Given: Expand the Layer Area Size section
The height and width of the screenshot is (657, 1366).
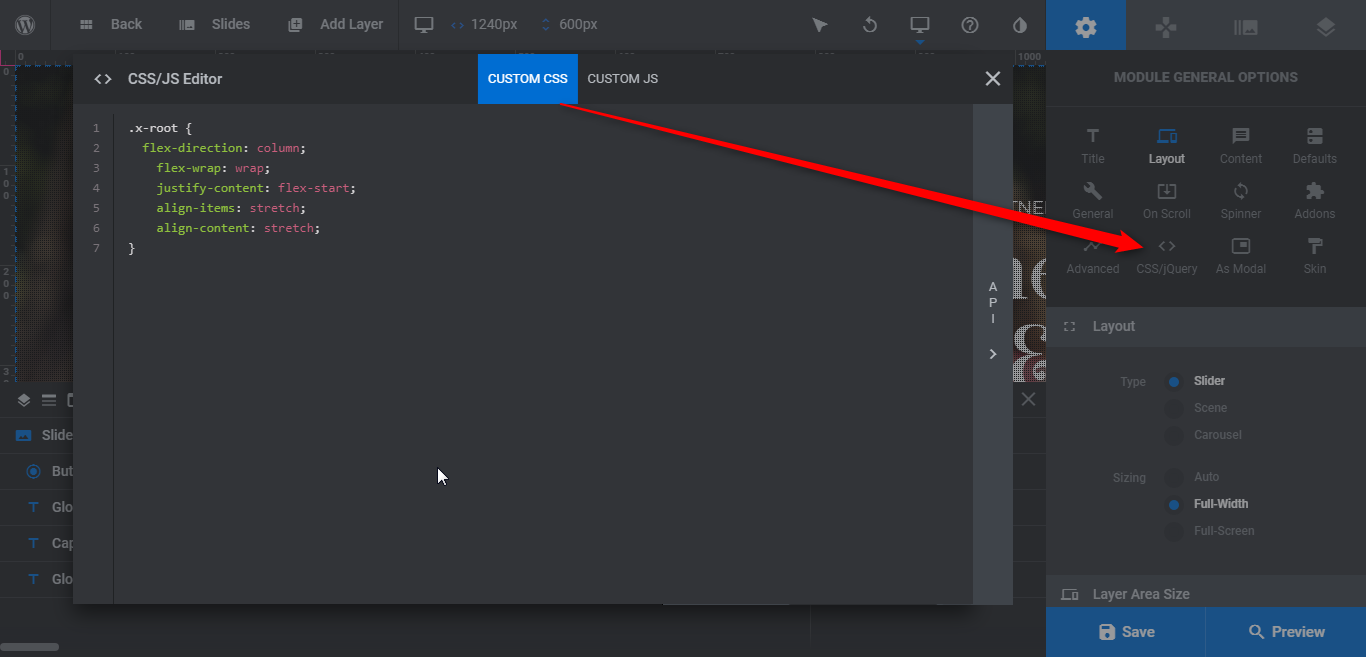Looking at the screenshot, I should click(x=1206, y=594).
